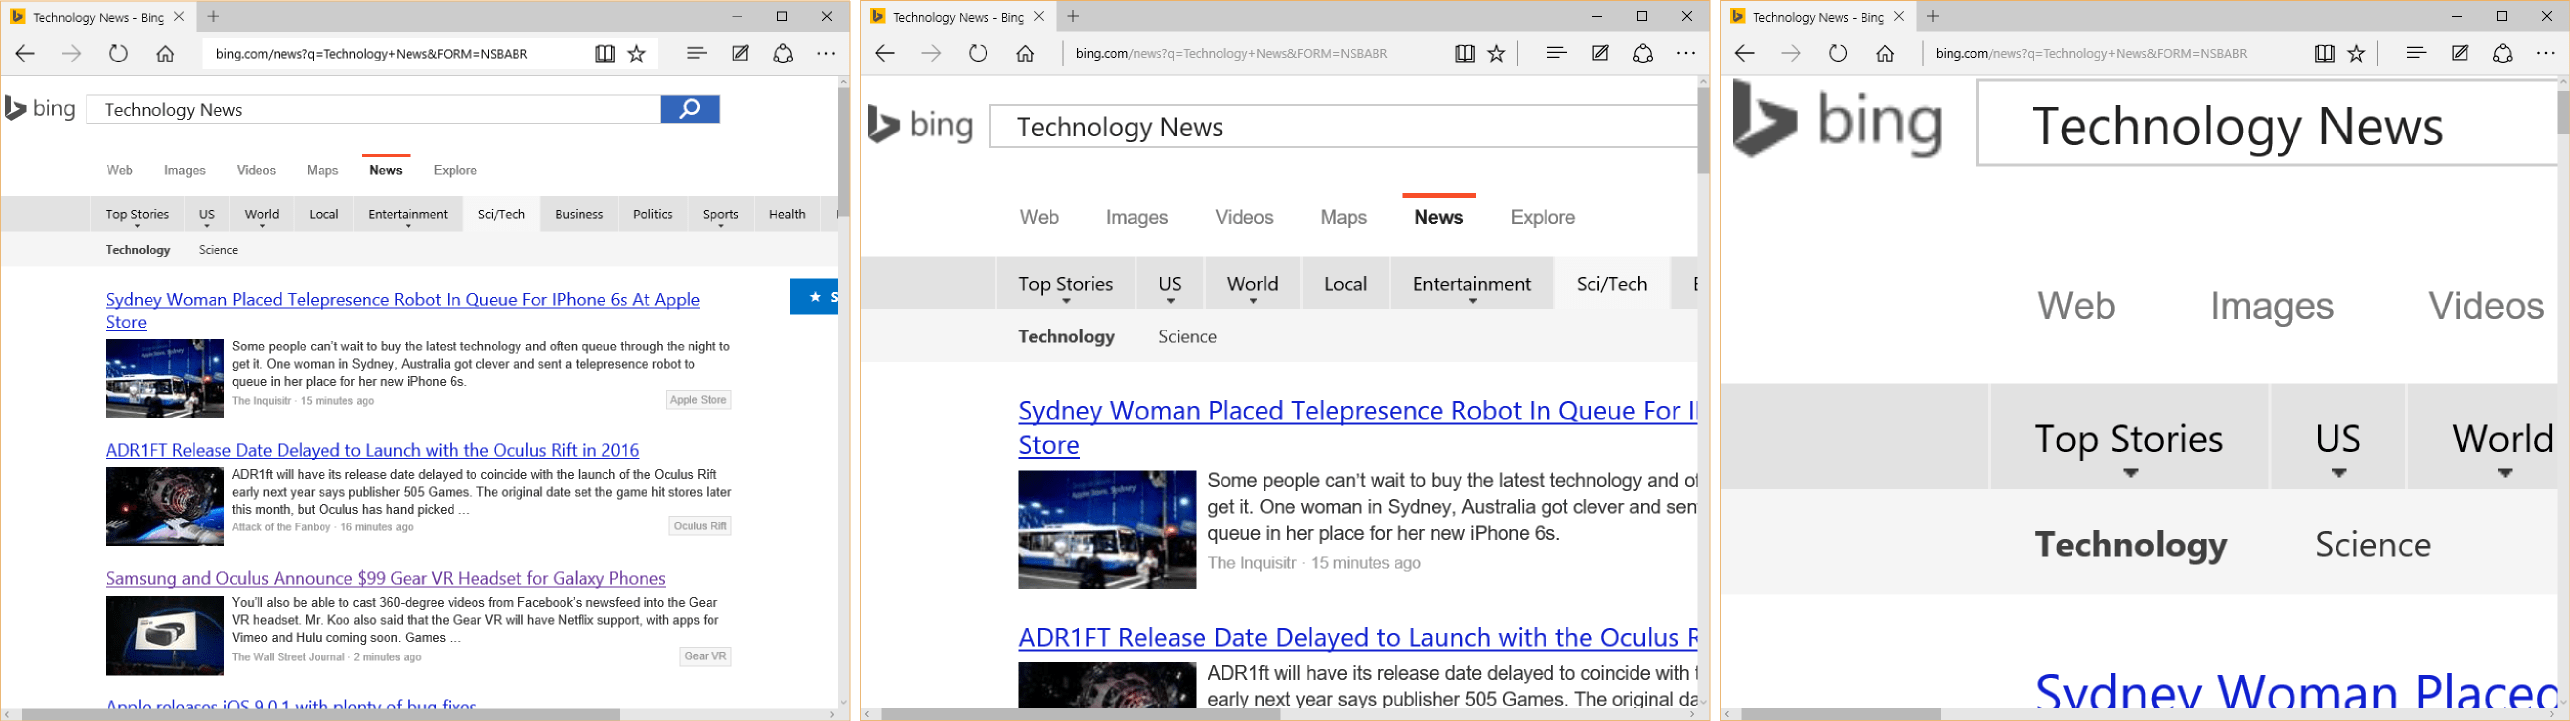Image resolution: width=2570 pixels, height=721 pixels.
Task: Open Share icon in the middle window
Action: coord(1643,54)
